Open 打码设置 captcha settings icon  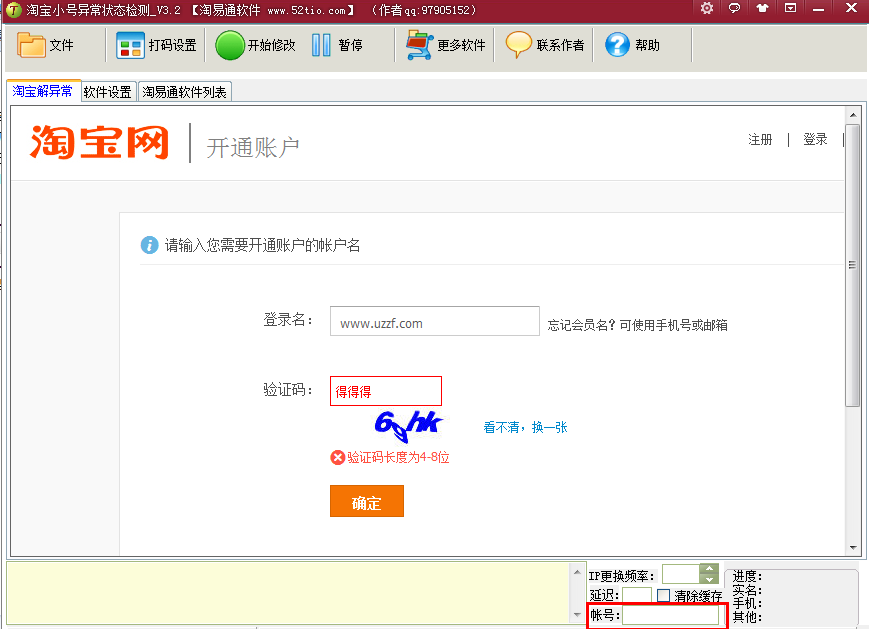130,45
